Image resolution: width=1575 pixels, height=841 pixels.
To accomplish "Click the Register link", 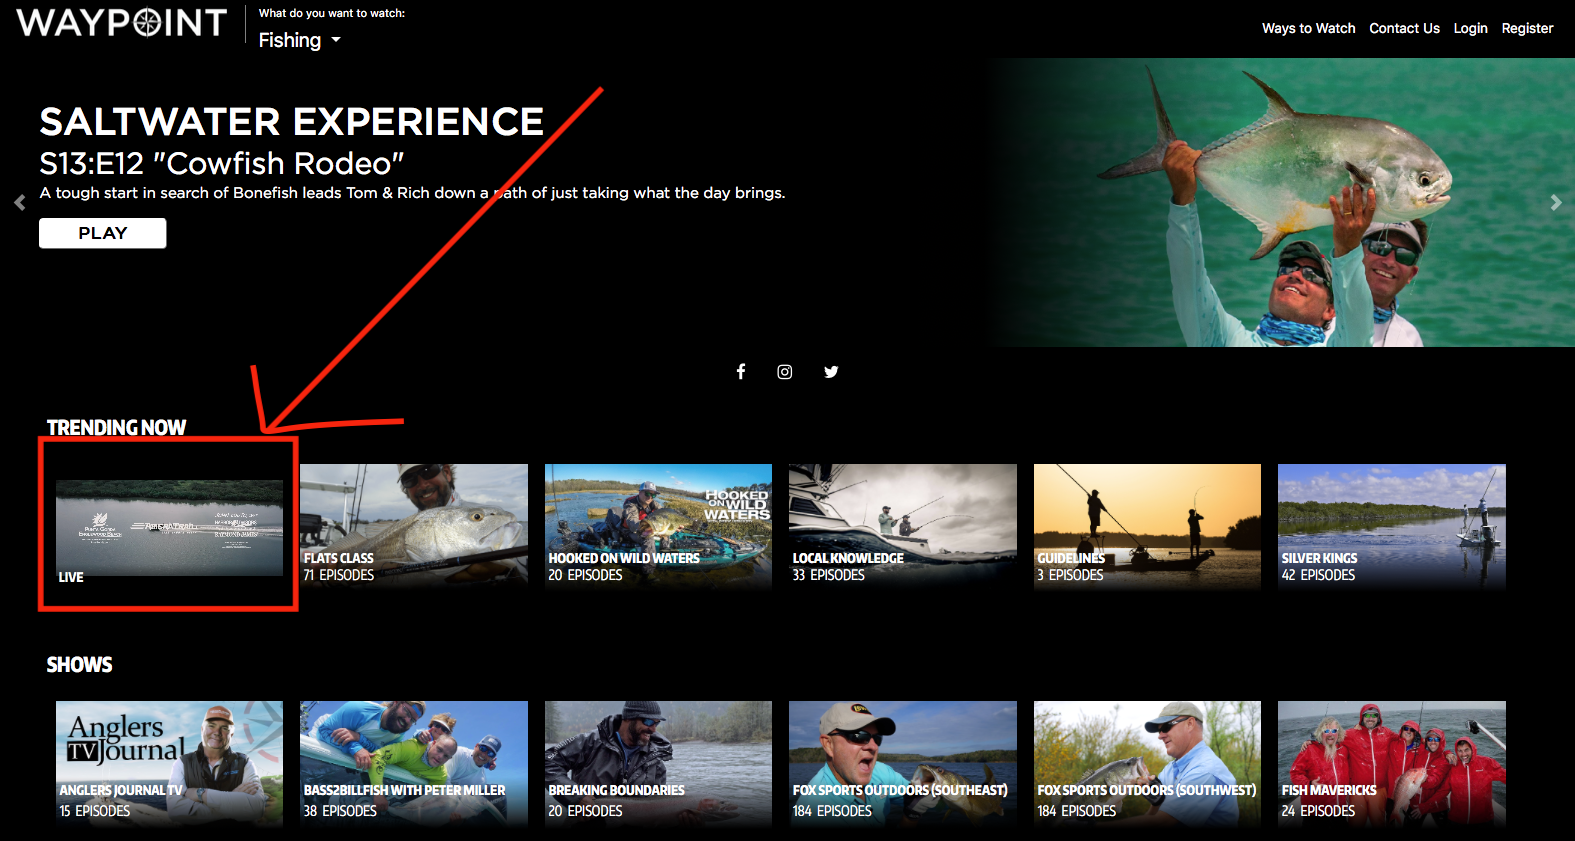I will coord(1527,28).
